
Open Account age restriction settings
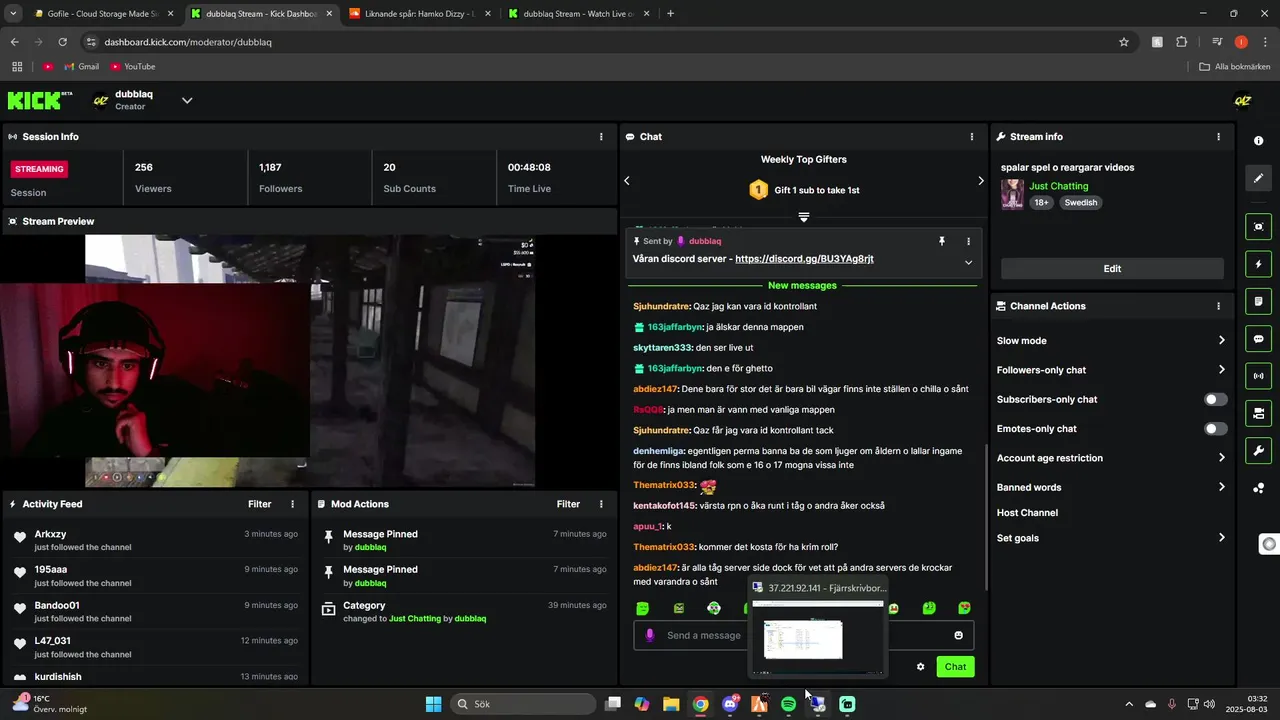click(1110, 458)
